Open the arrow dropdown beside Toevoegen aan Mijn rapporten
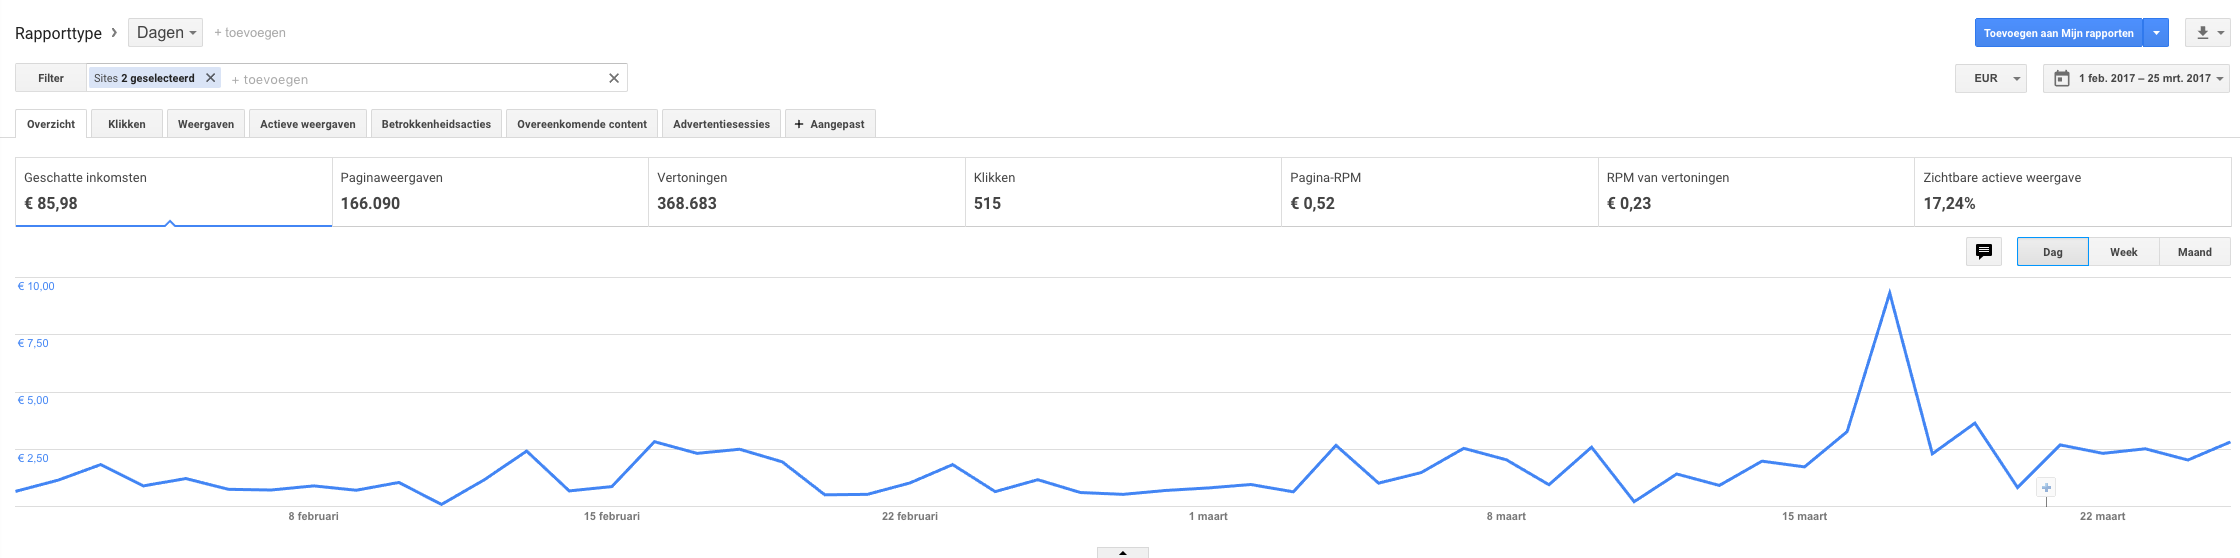Image resolution: width=2240 pixels, height=558 pixels. tap(2156, 33)
